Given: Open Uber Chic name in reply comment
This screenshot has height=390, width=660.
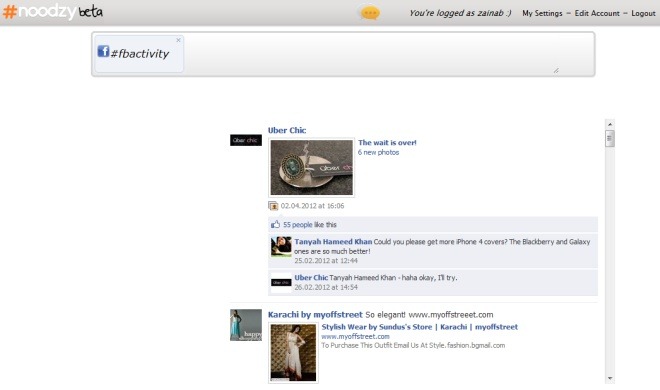Looking at the screenshot, I should [x=311, y=278].
